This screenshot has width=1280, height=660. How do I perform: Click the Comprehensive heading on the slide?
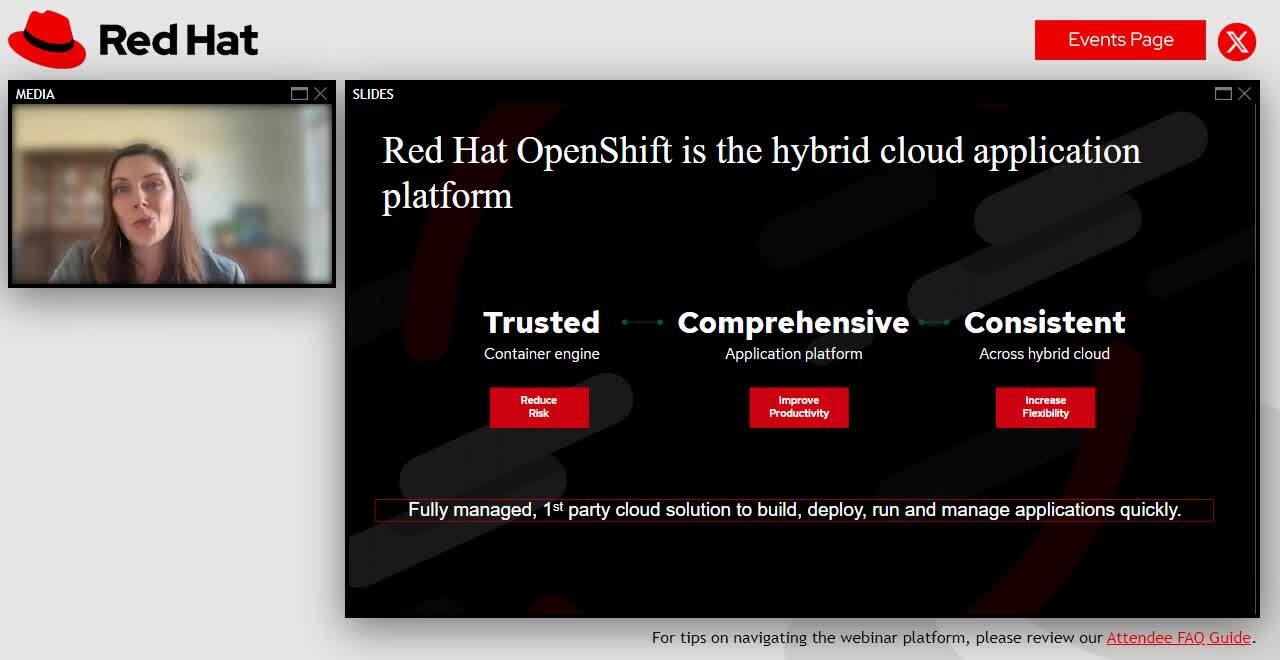click(x=793, y=322)
